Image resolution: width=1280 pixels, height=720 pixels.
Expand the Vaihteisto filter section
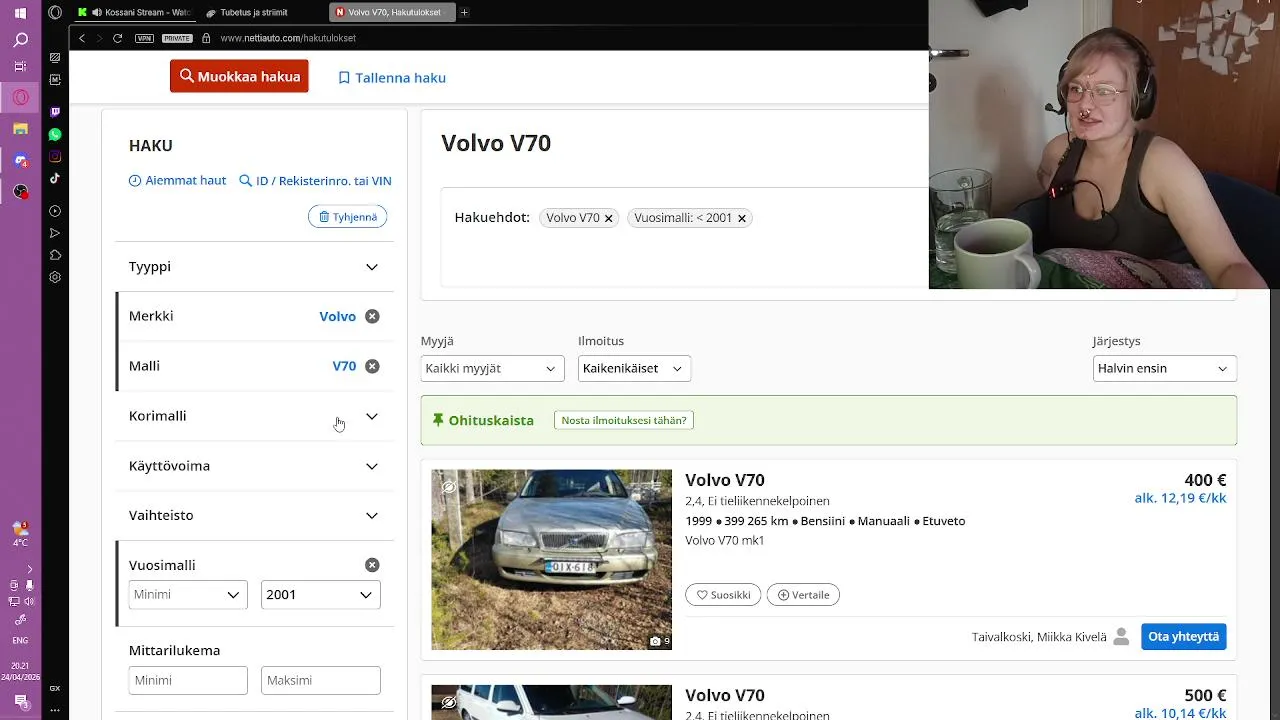(x=254, y=515)
